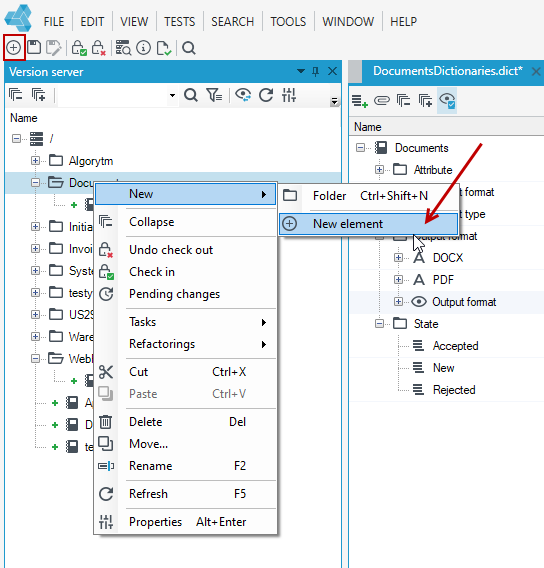Screen dimensions: 544x568
Task: Expand the Output format eye node
Action: pos(398,302)
